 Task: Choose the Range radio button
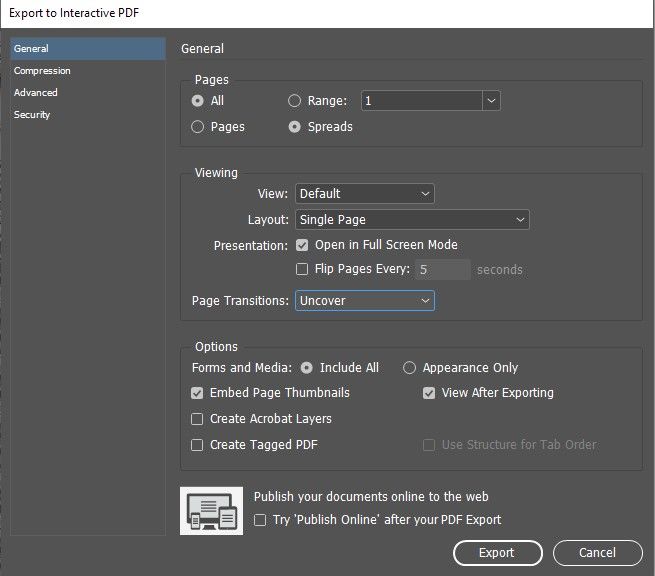295,101
